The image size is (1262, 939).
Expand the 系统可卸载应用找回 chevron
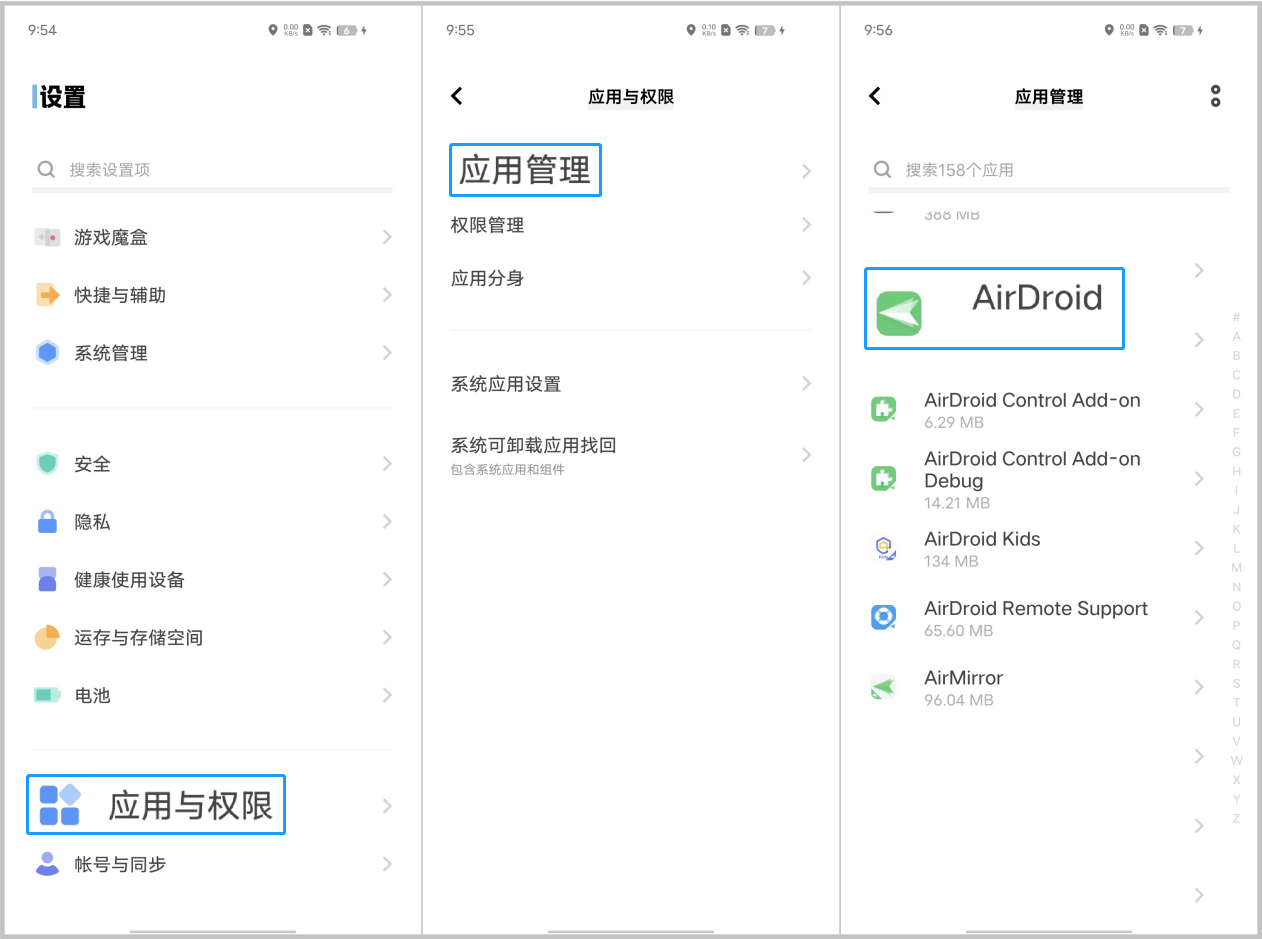pyautogui.click(x=806, y=455)
